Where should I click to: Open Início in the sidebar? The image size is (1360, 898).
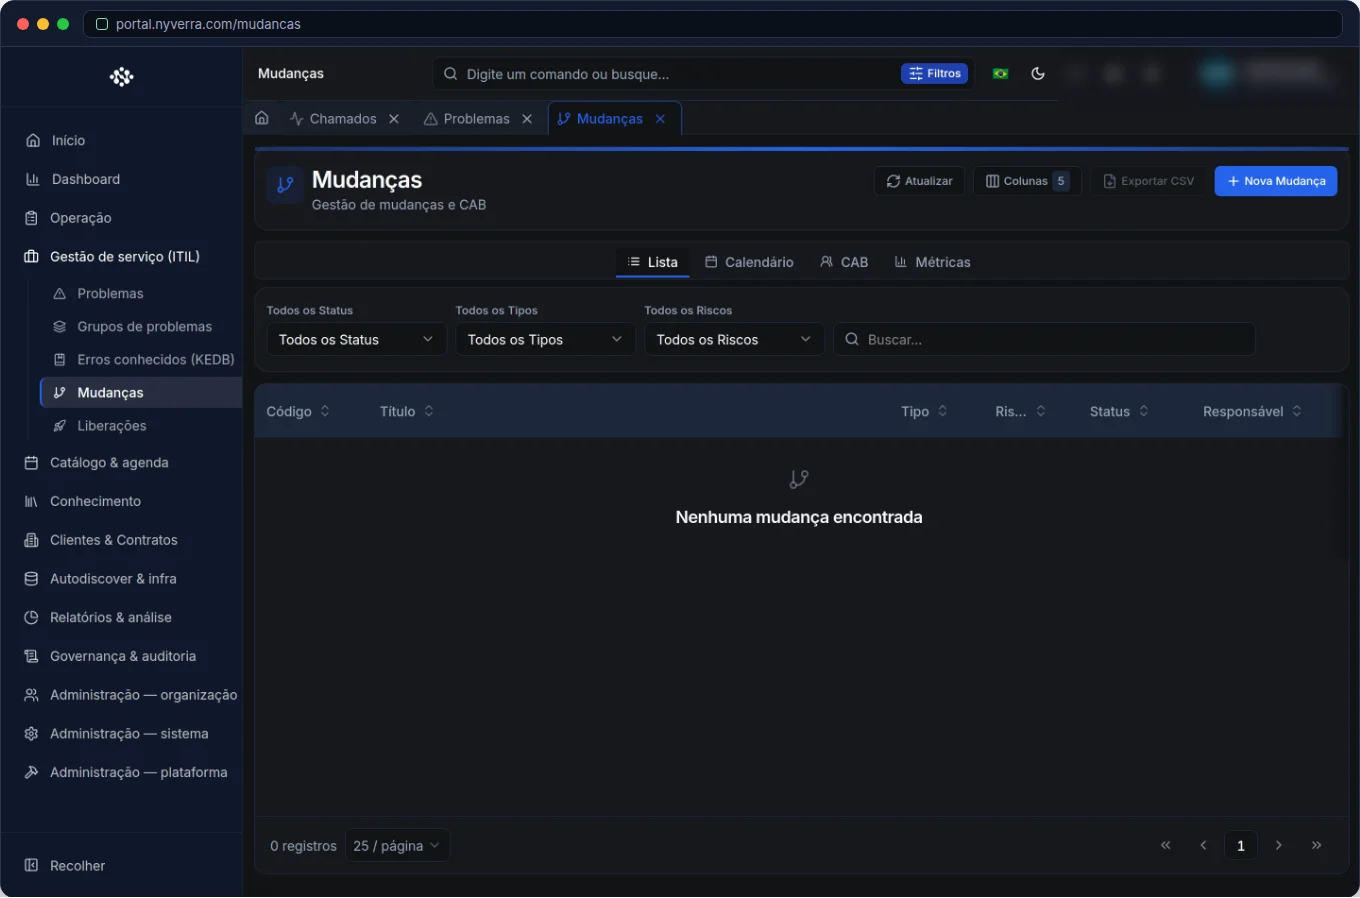(x=121, y=140)
